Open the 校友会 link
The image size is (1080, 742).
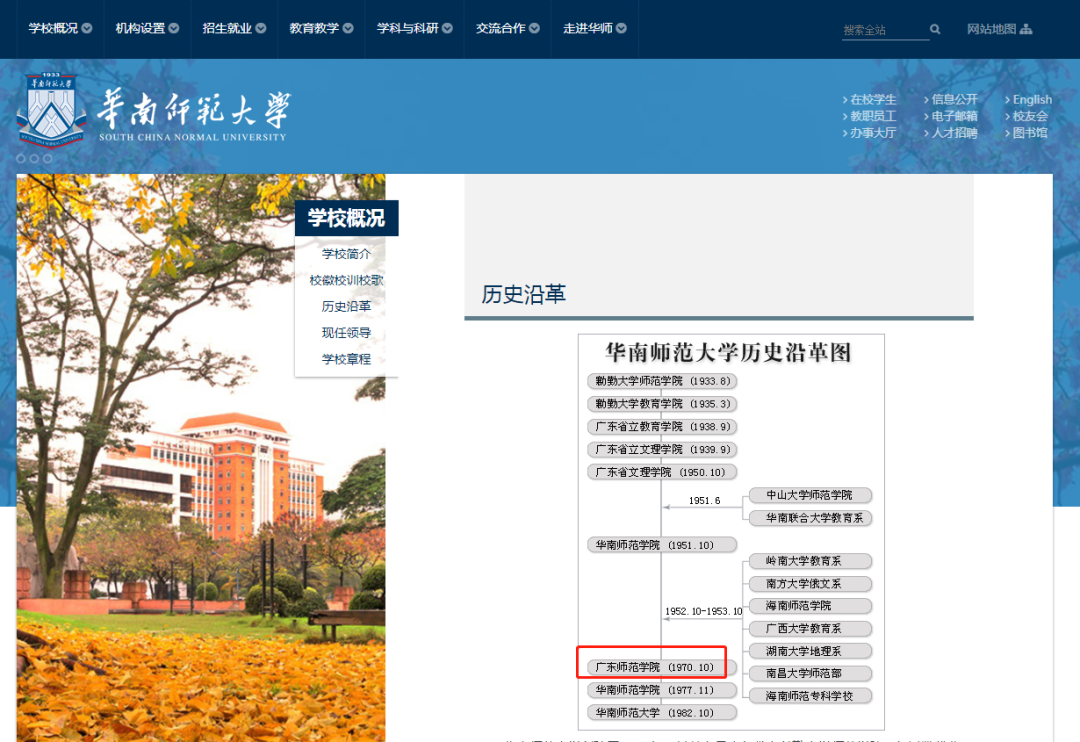pos(1030,116)
